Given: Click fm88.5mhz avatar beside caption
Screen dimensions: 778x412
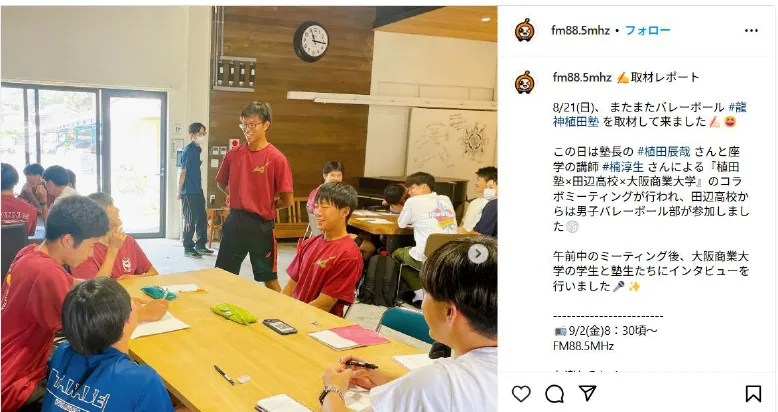Looking at the screenshot, I should click(x=524, y=82).
